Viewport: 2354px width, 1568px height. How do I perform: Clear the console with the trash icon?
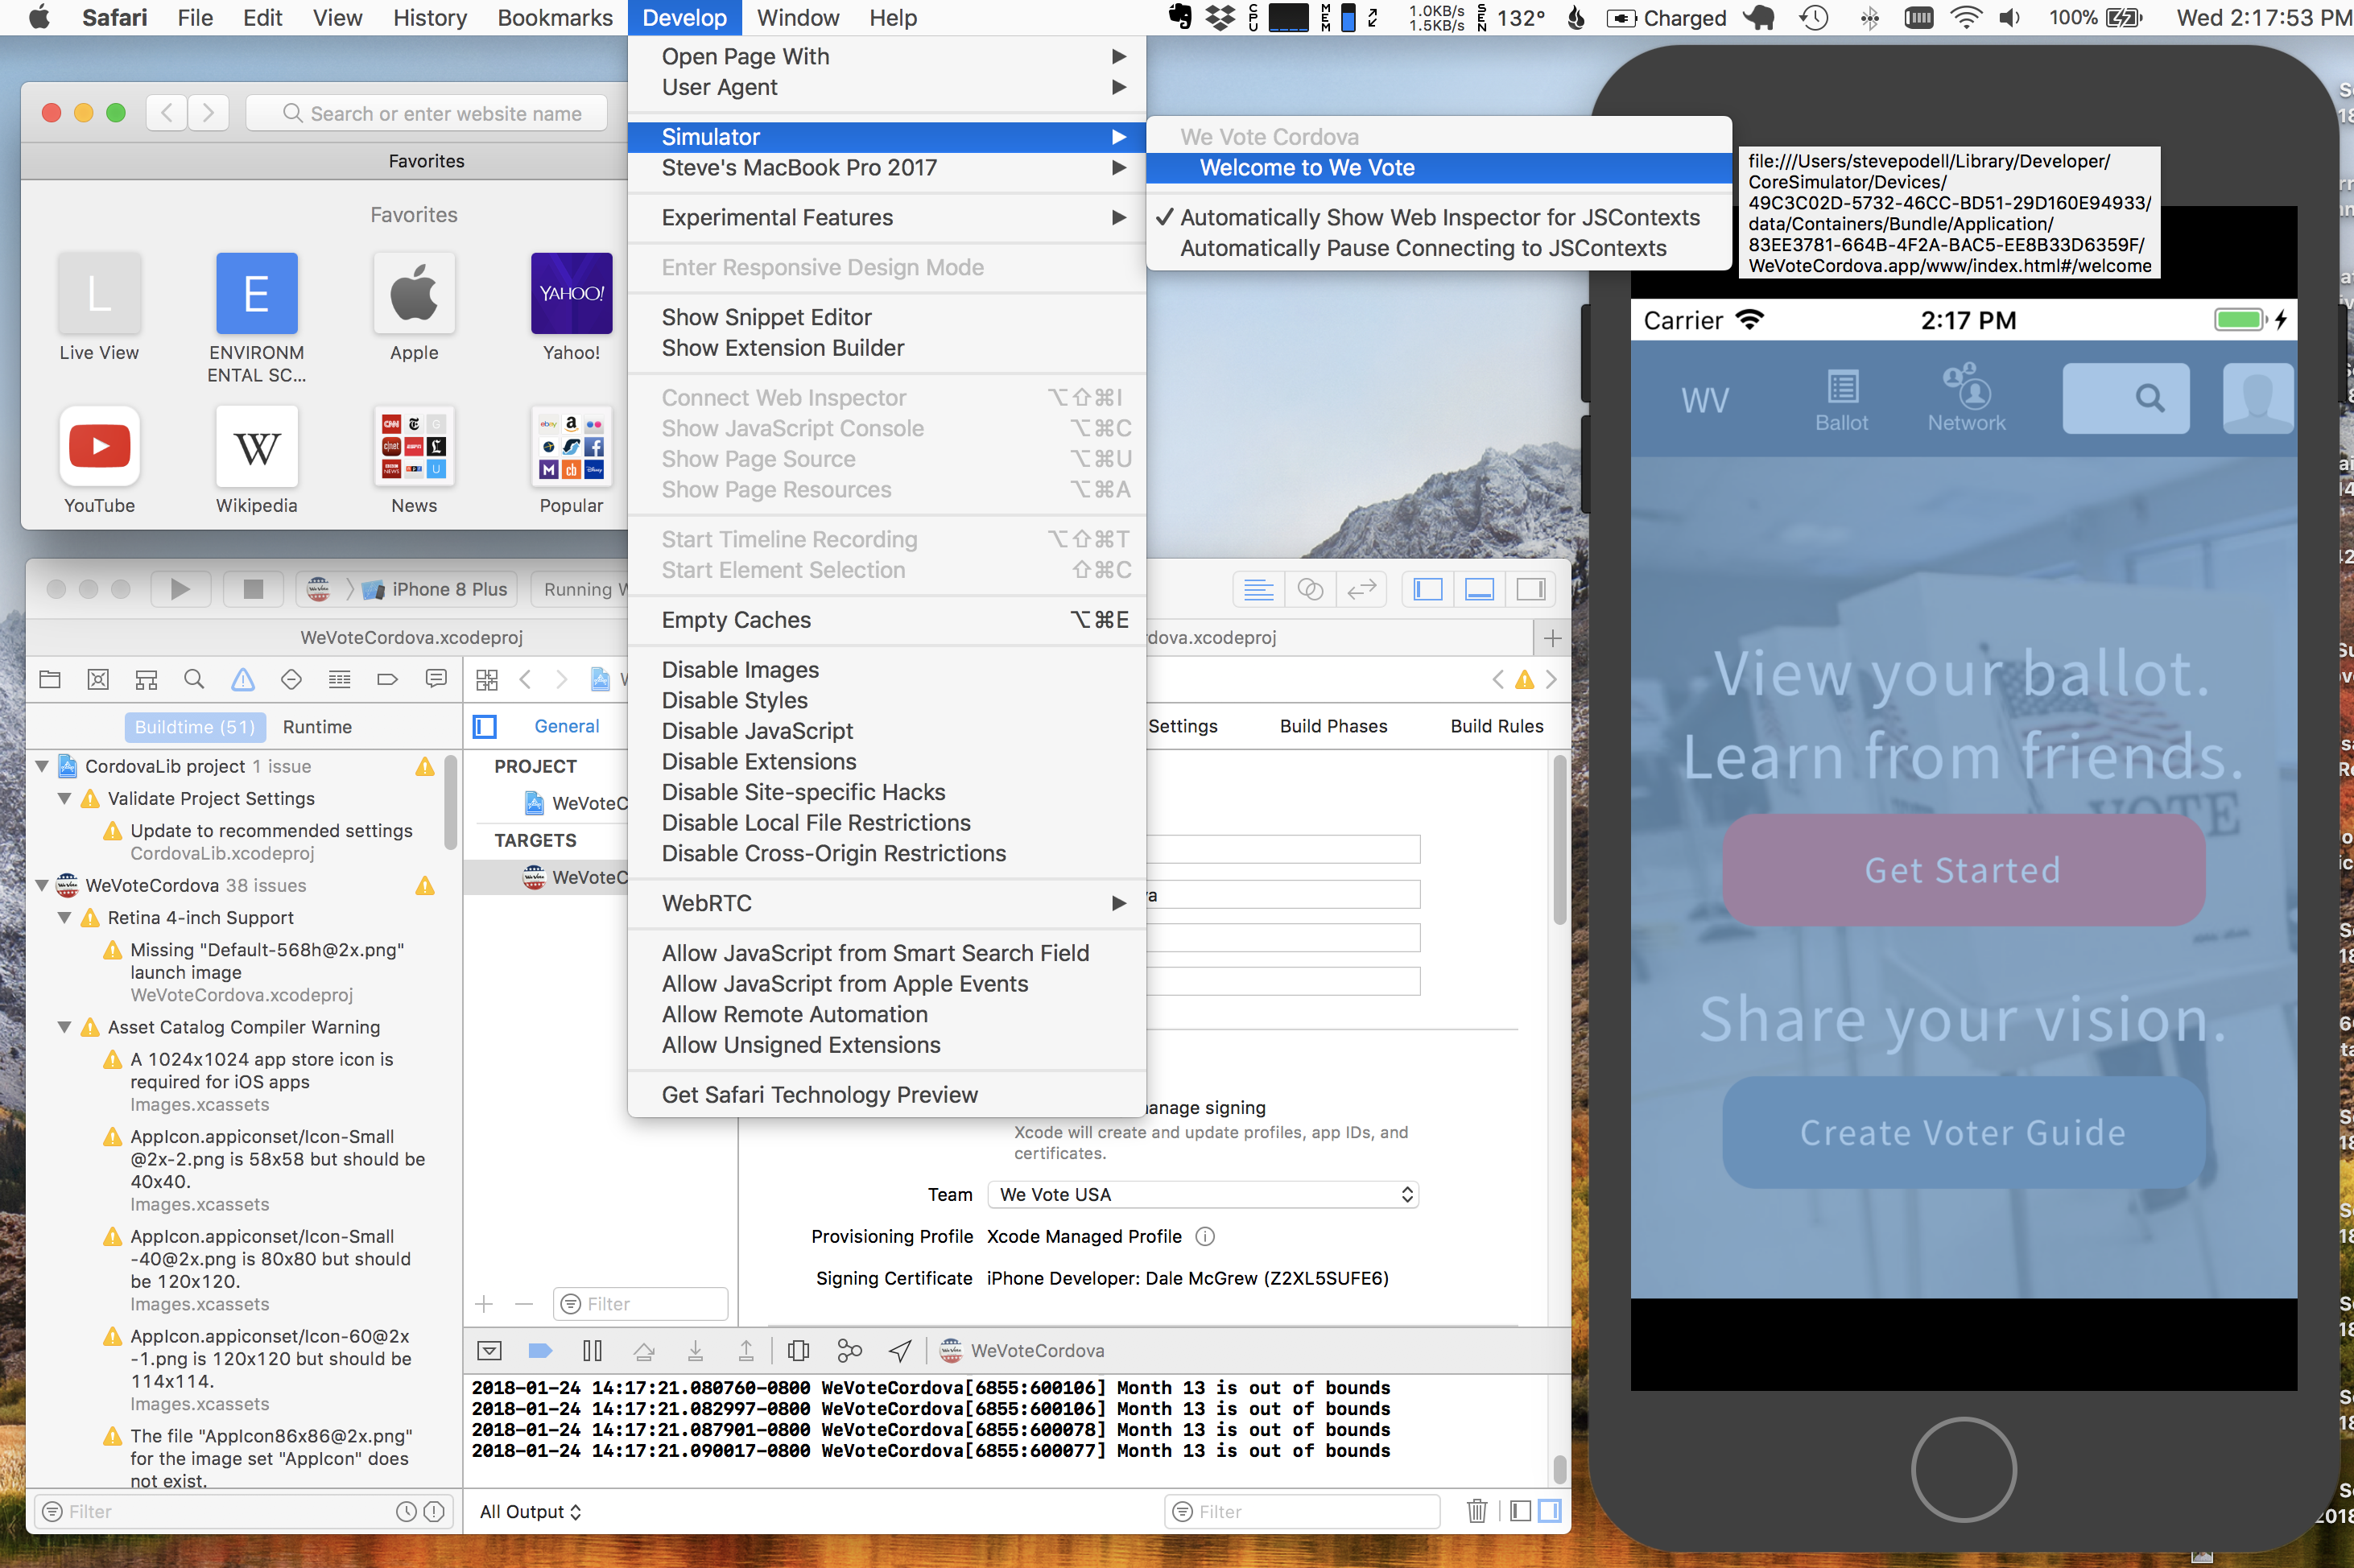click(1476, 1511)
